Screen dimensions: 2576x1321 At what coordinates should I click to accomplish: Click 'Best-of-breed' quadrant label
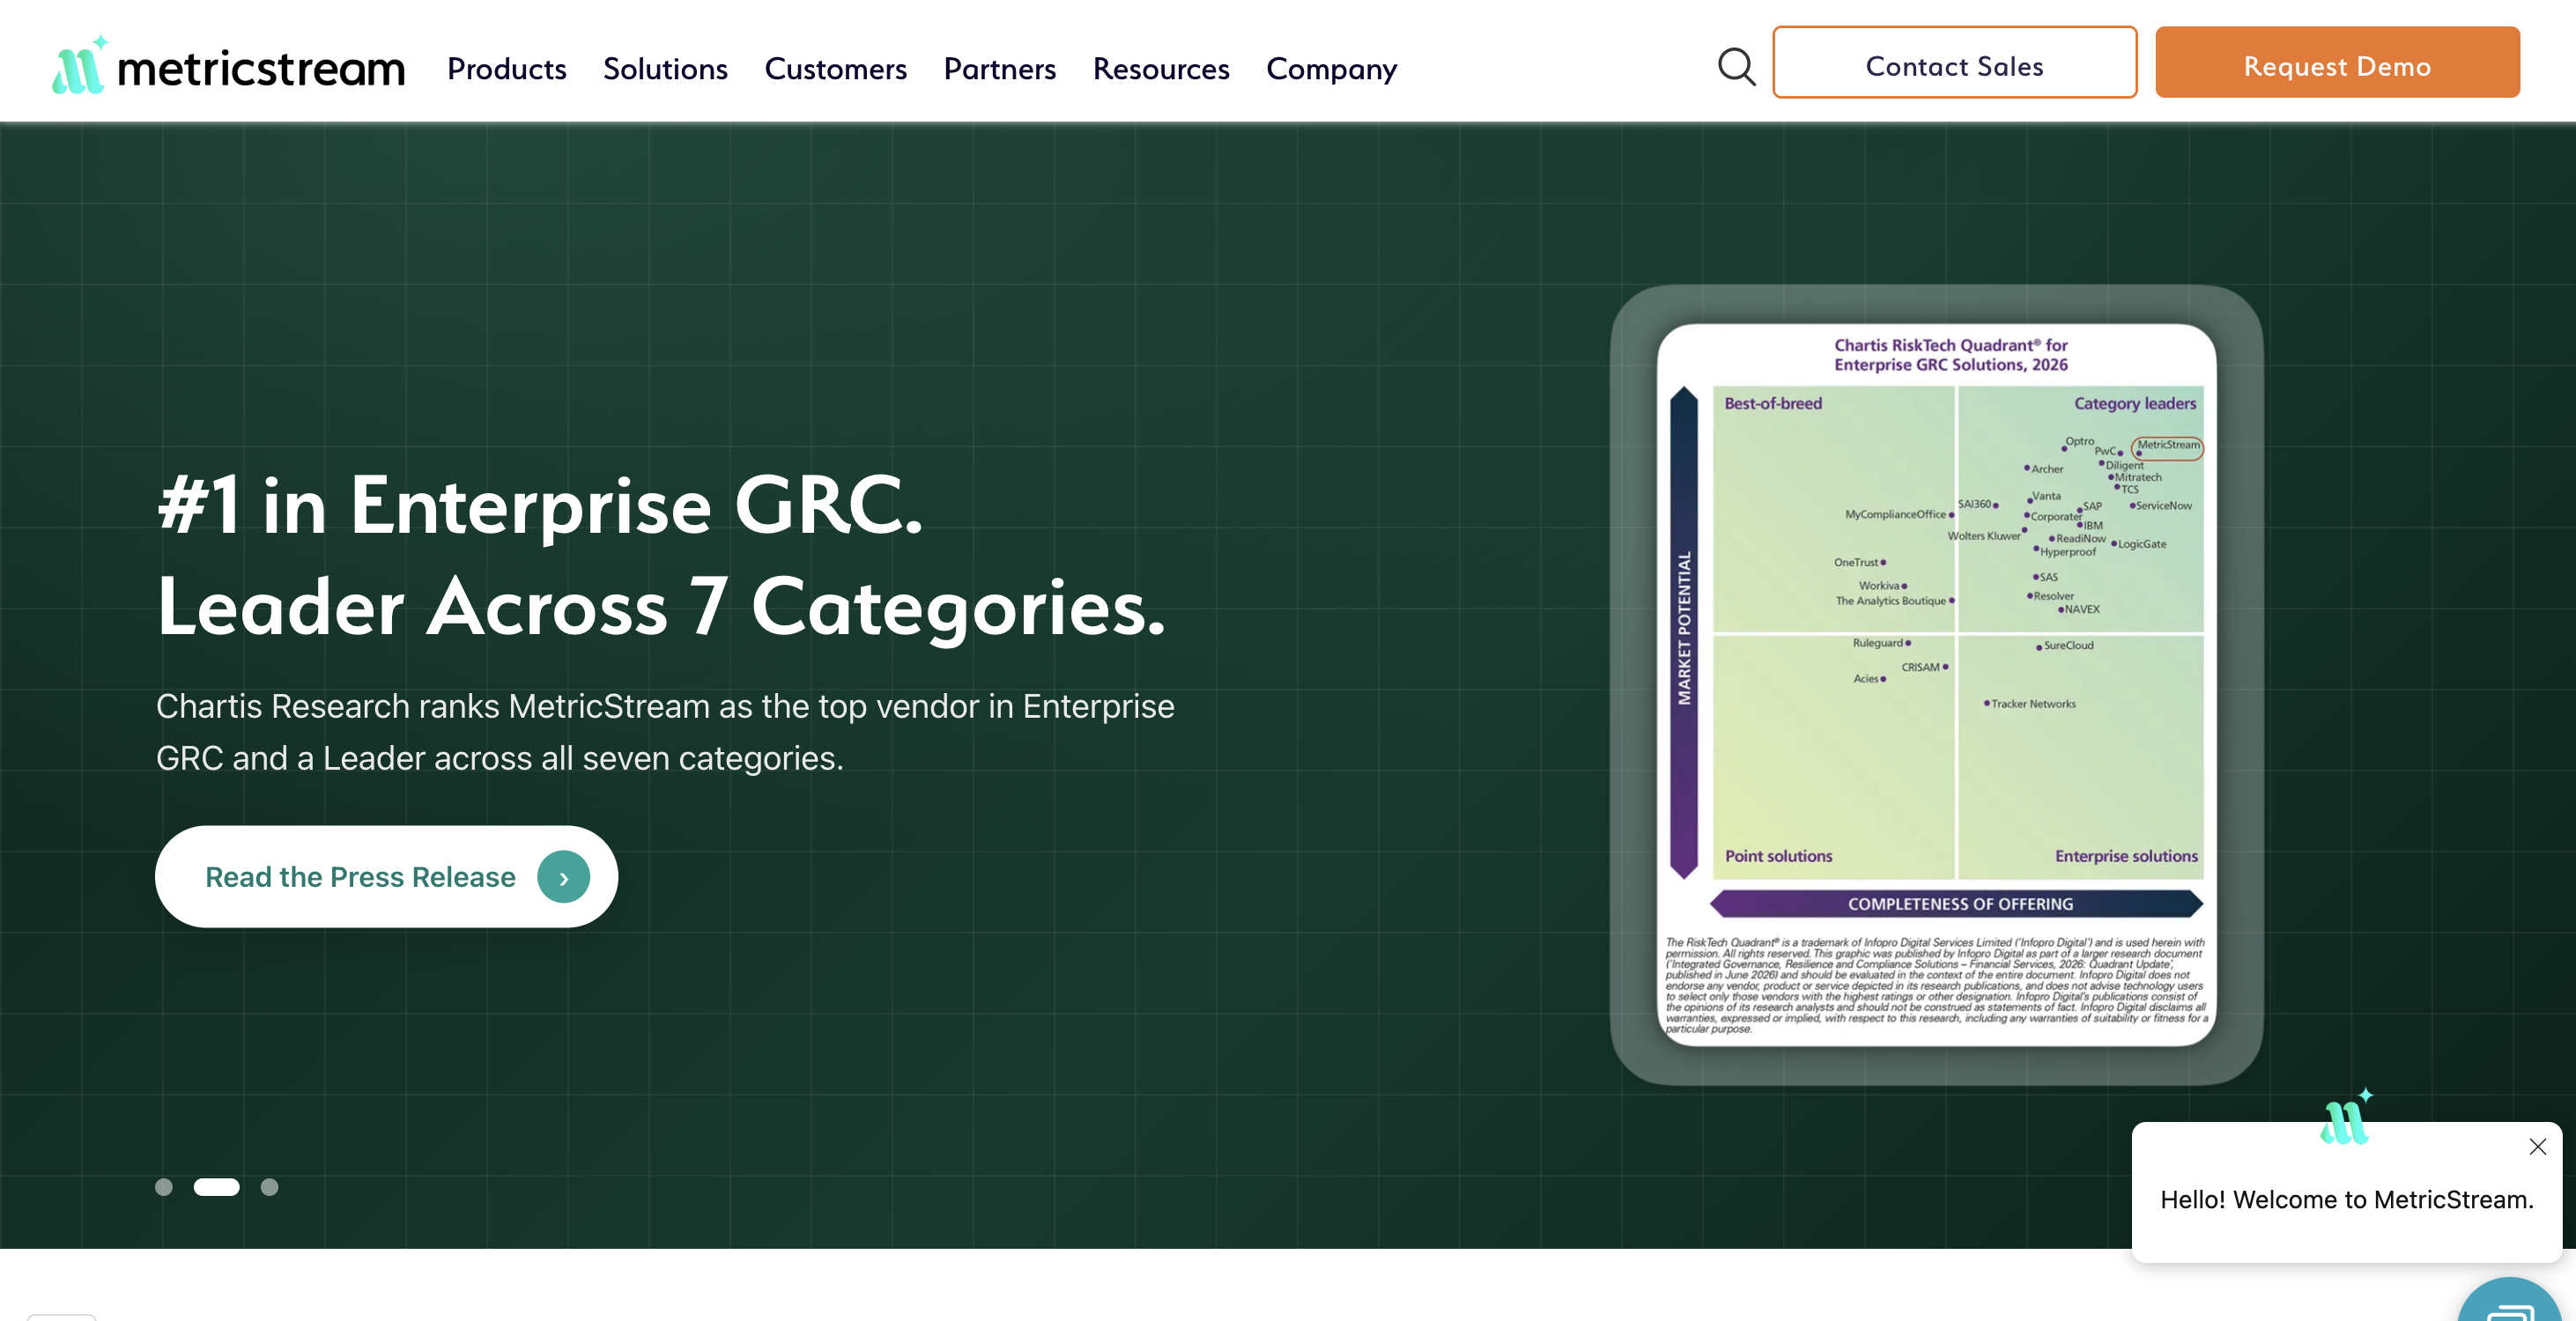[x=1773, y=403]
